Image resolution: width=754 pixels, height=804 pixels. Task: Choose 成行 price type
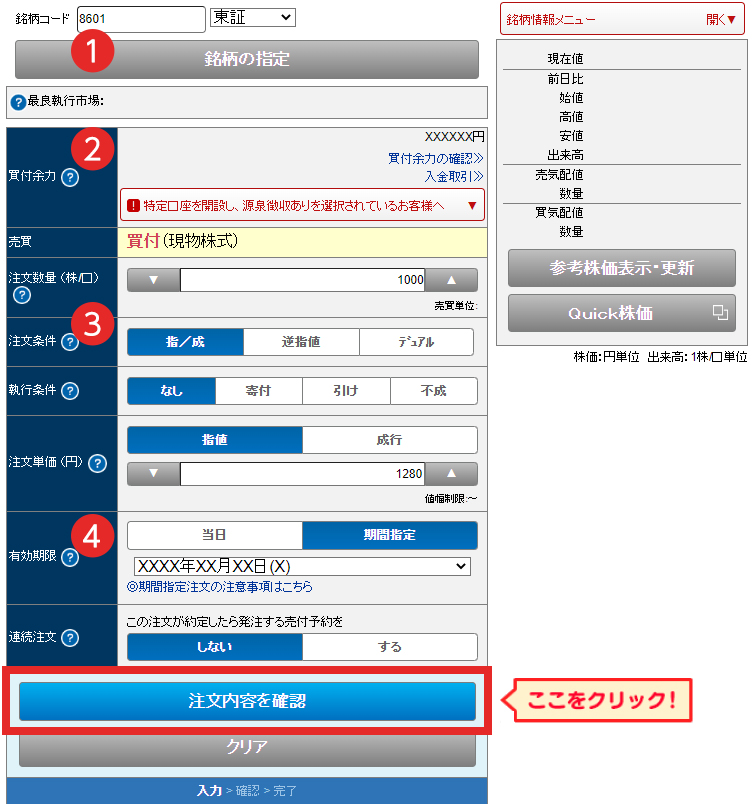tap(390, 440)
